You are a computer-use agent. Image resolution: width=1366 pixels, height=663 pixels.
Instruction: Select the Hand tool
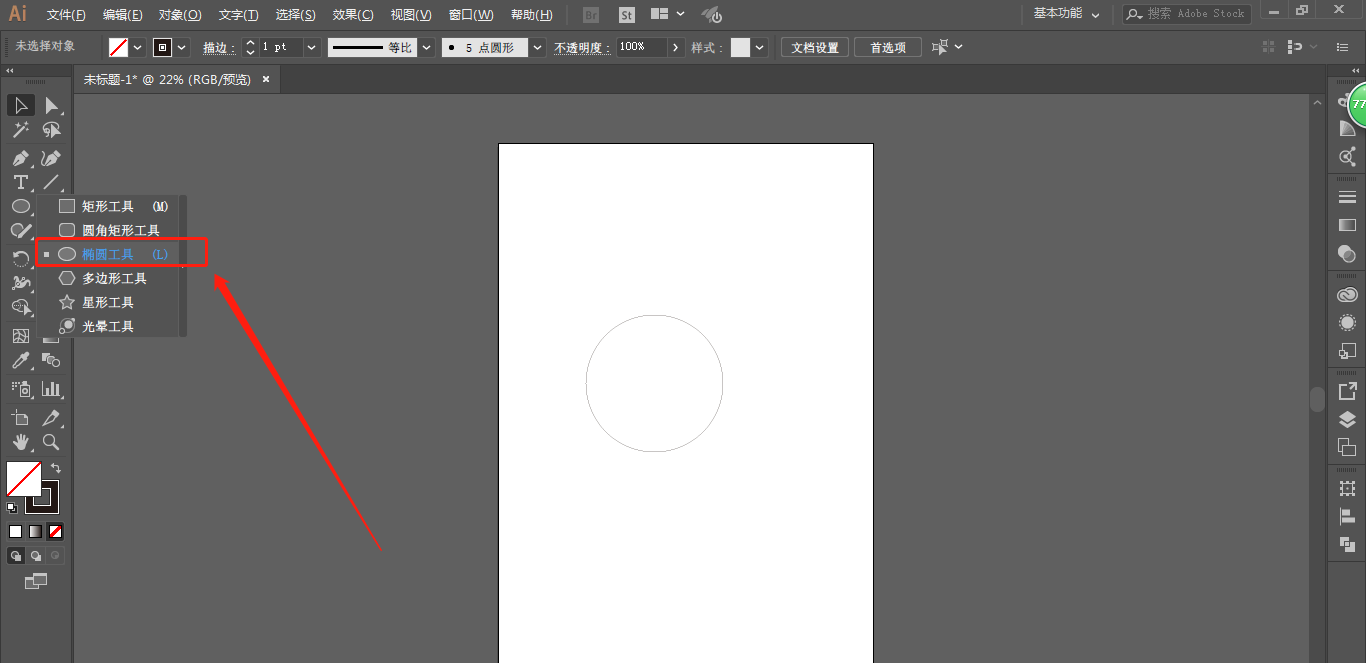coord(21,442)
